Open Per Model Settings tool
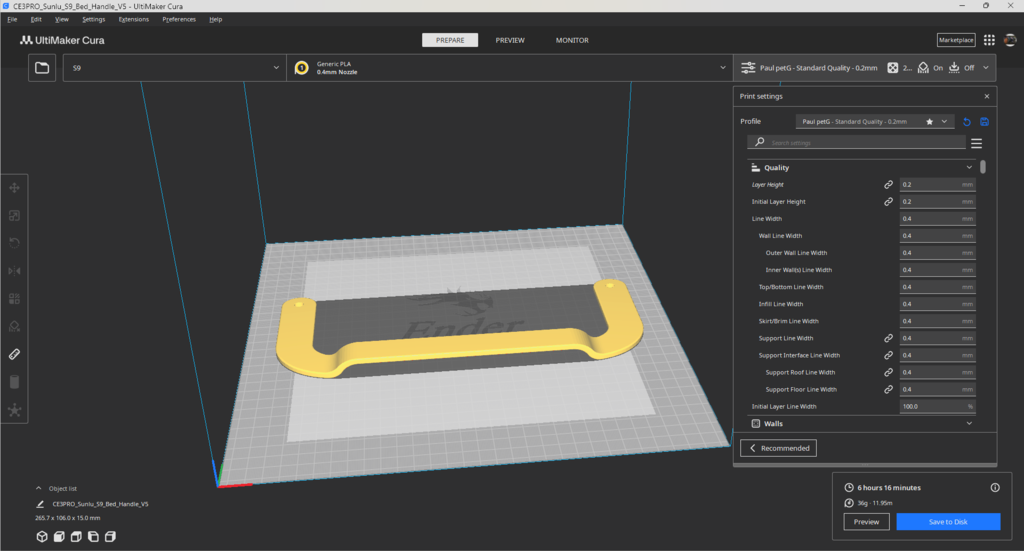This screenshot has height=551, width=1024. coord(14,298)
